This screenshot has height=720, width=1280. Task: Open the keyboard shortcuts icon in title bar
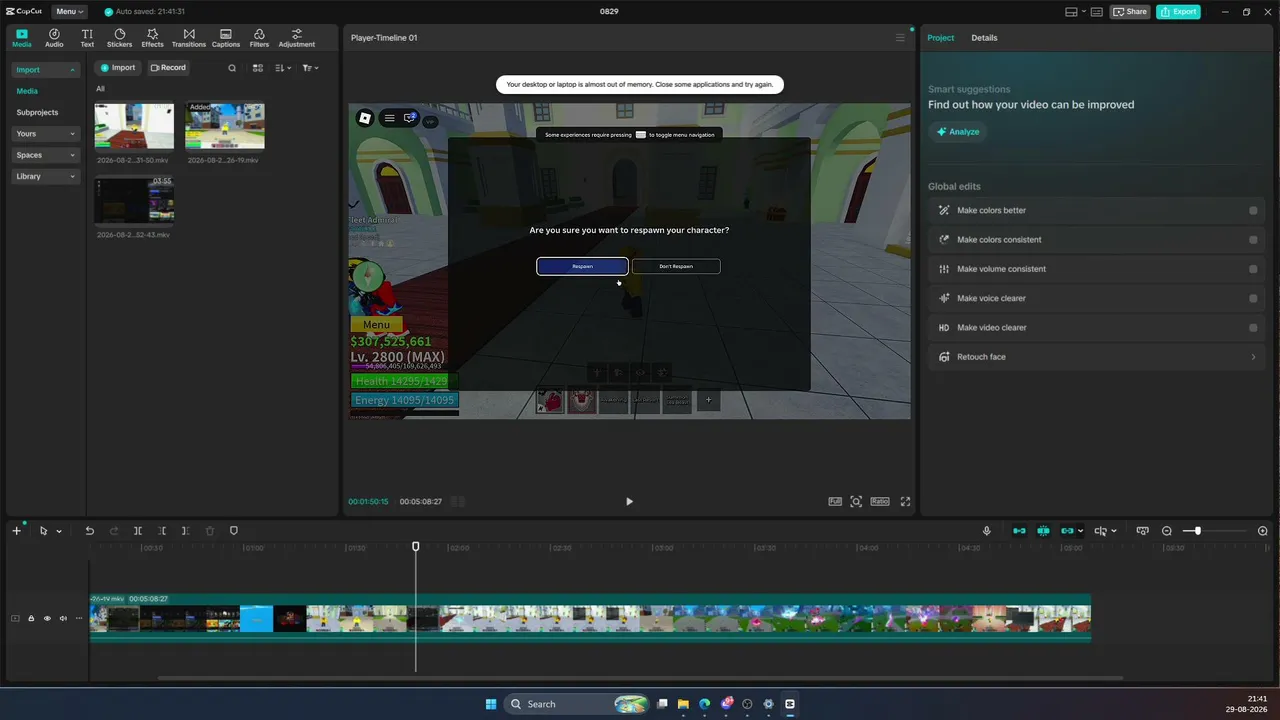(x=1097, y=12)
